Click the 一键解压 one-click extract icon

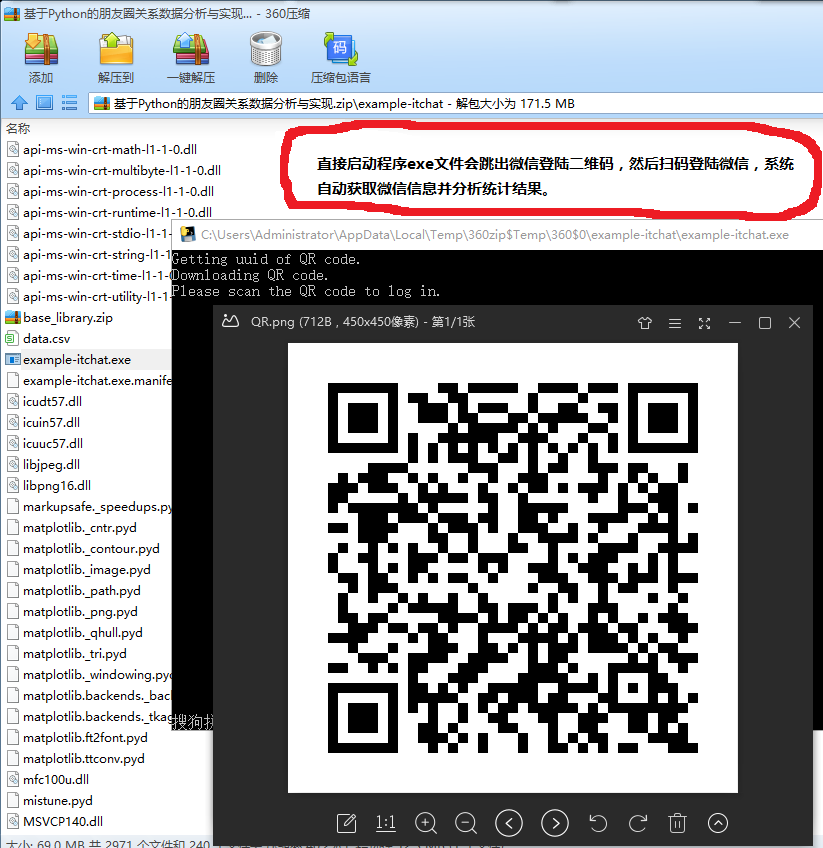[x=191, y=57]
